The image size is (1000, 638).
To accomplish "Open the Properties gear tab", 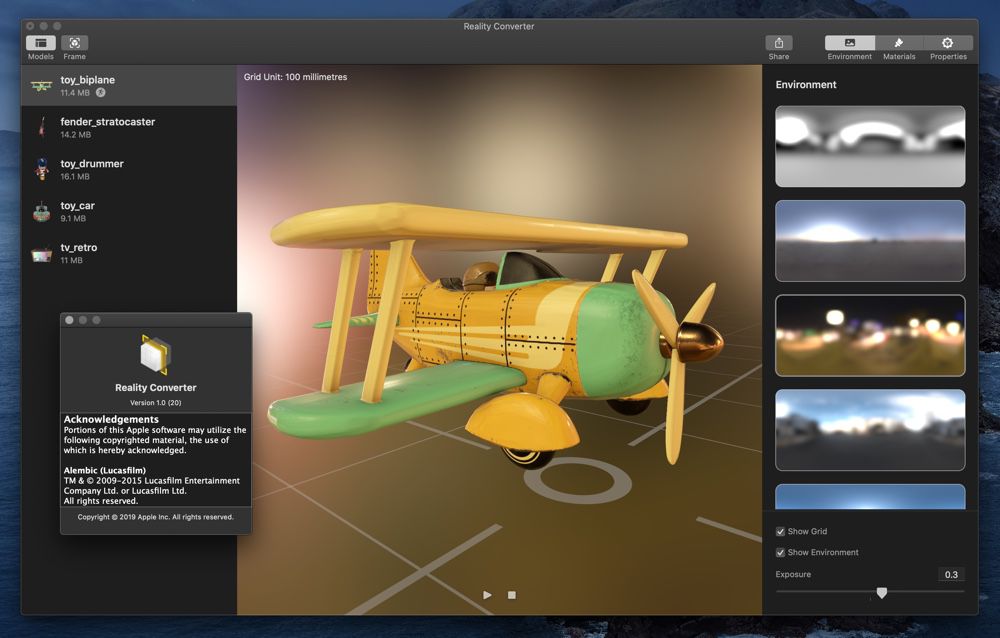I will 947,43.
